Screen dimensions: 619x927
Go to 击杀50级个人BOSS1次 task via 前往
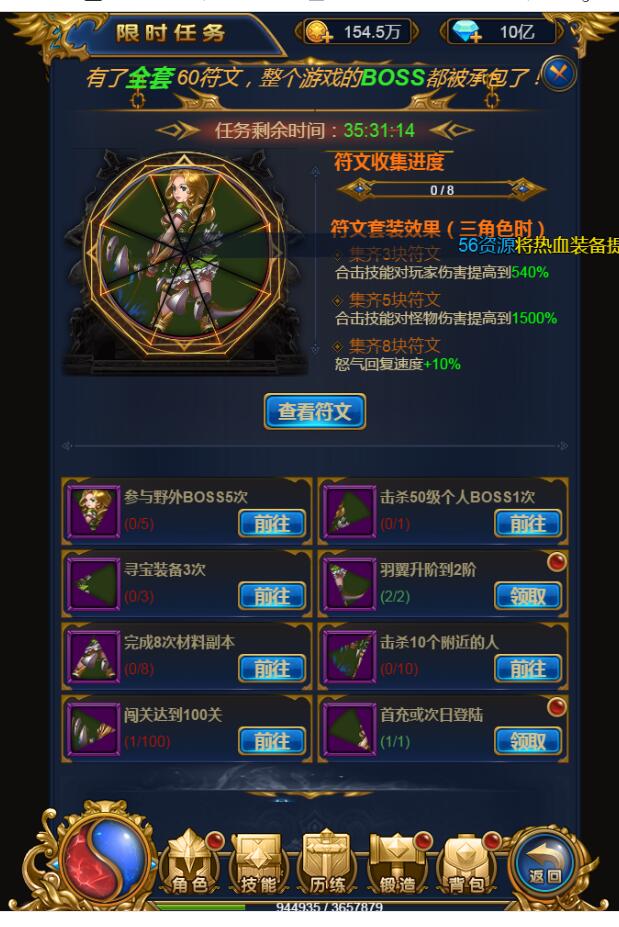pyautogui.click(x=527, y=523)
